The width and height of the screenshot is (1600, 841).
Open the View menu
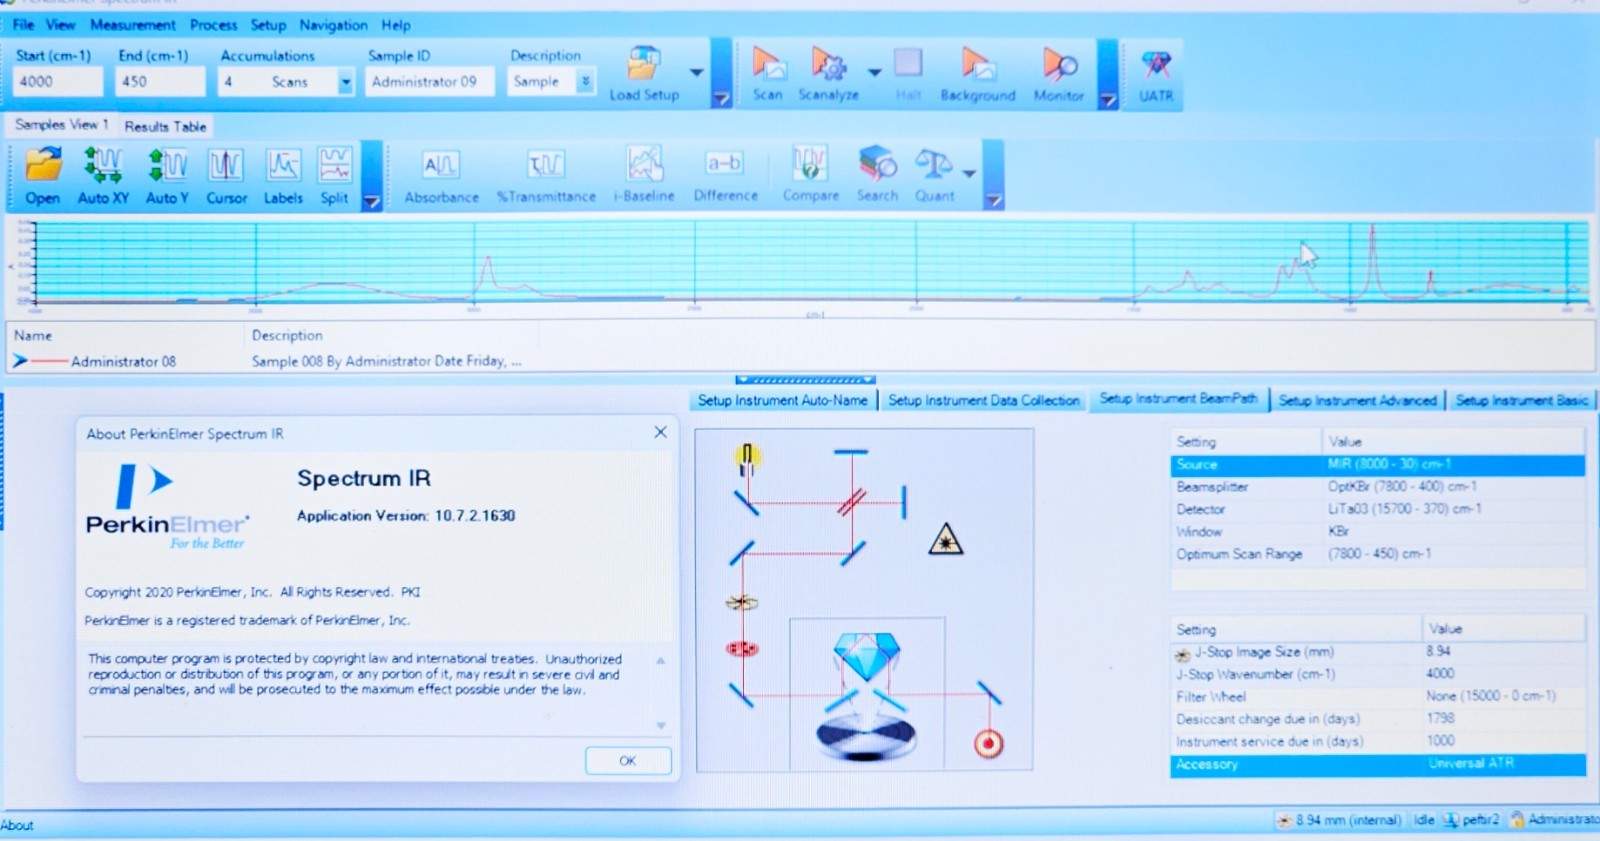click(x=60, y=24)
